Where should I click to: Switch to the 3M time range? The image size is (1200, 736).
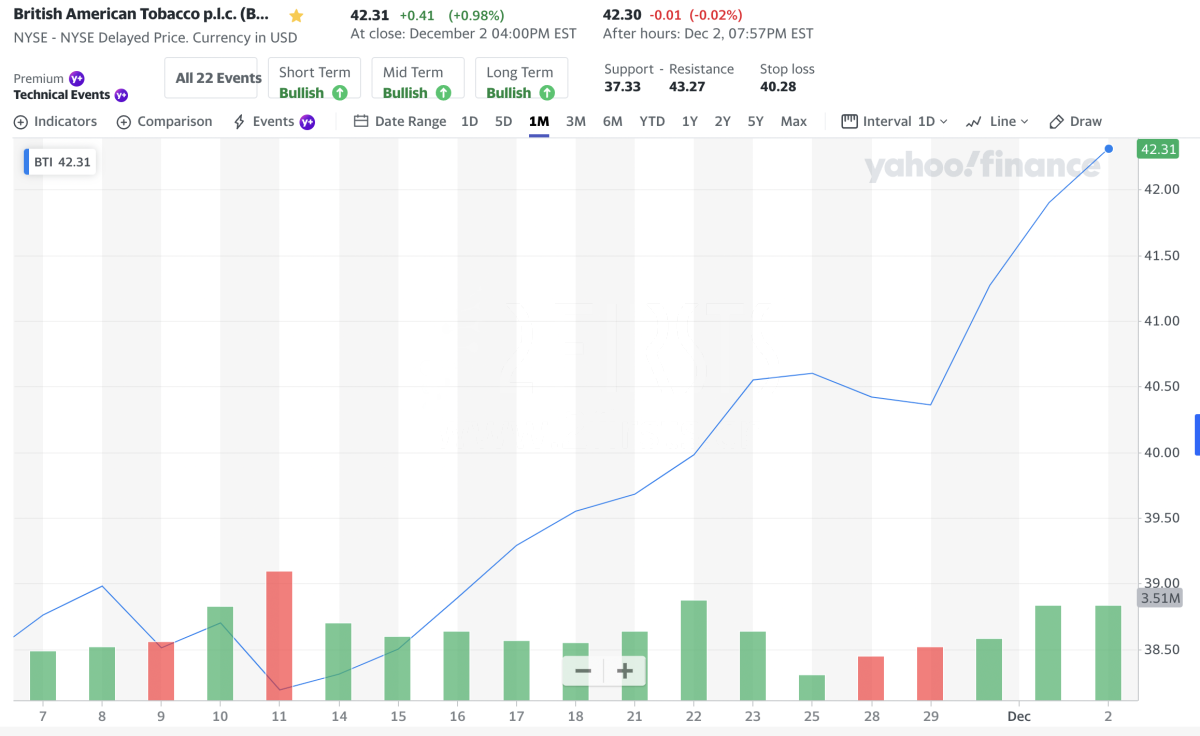click(x=576, y=122)
